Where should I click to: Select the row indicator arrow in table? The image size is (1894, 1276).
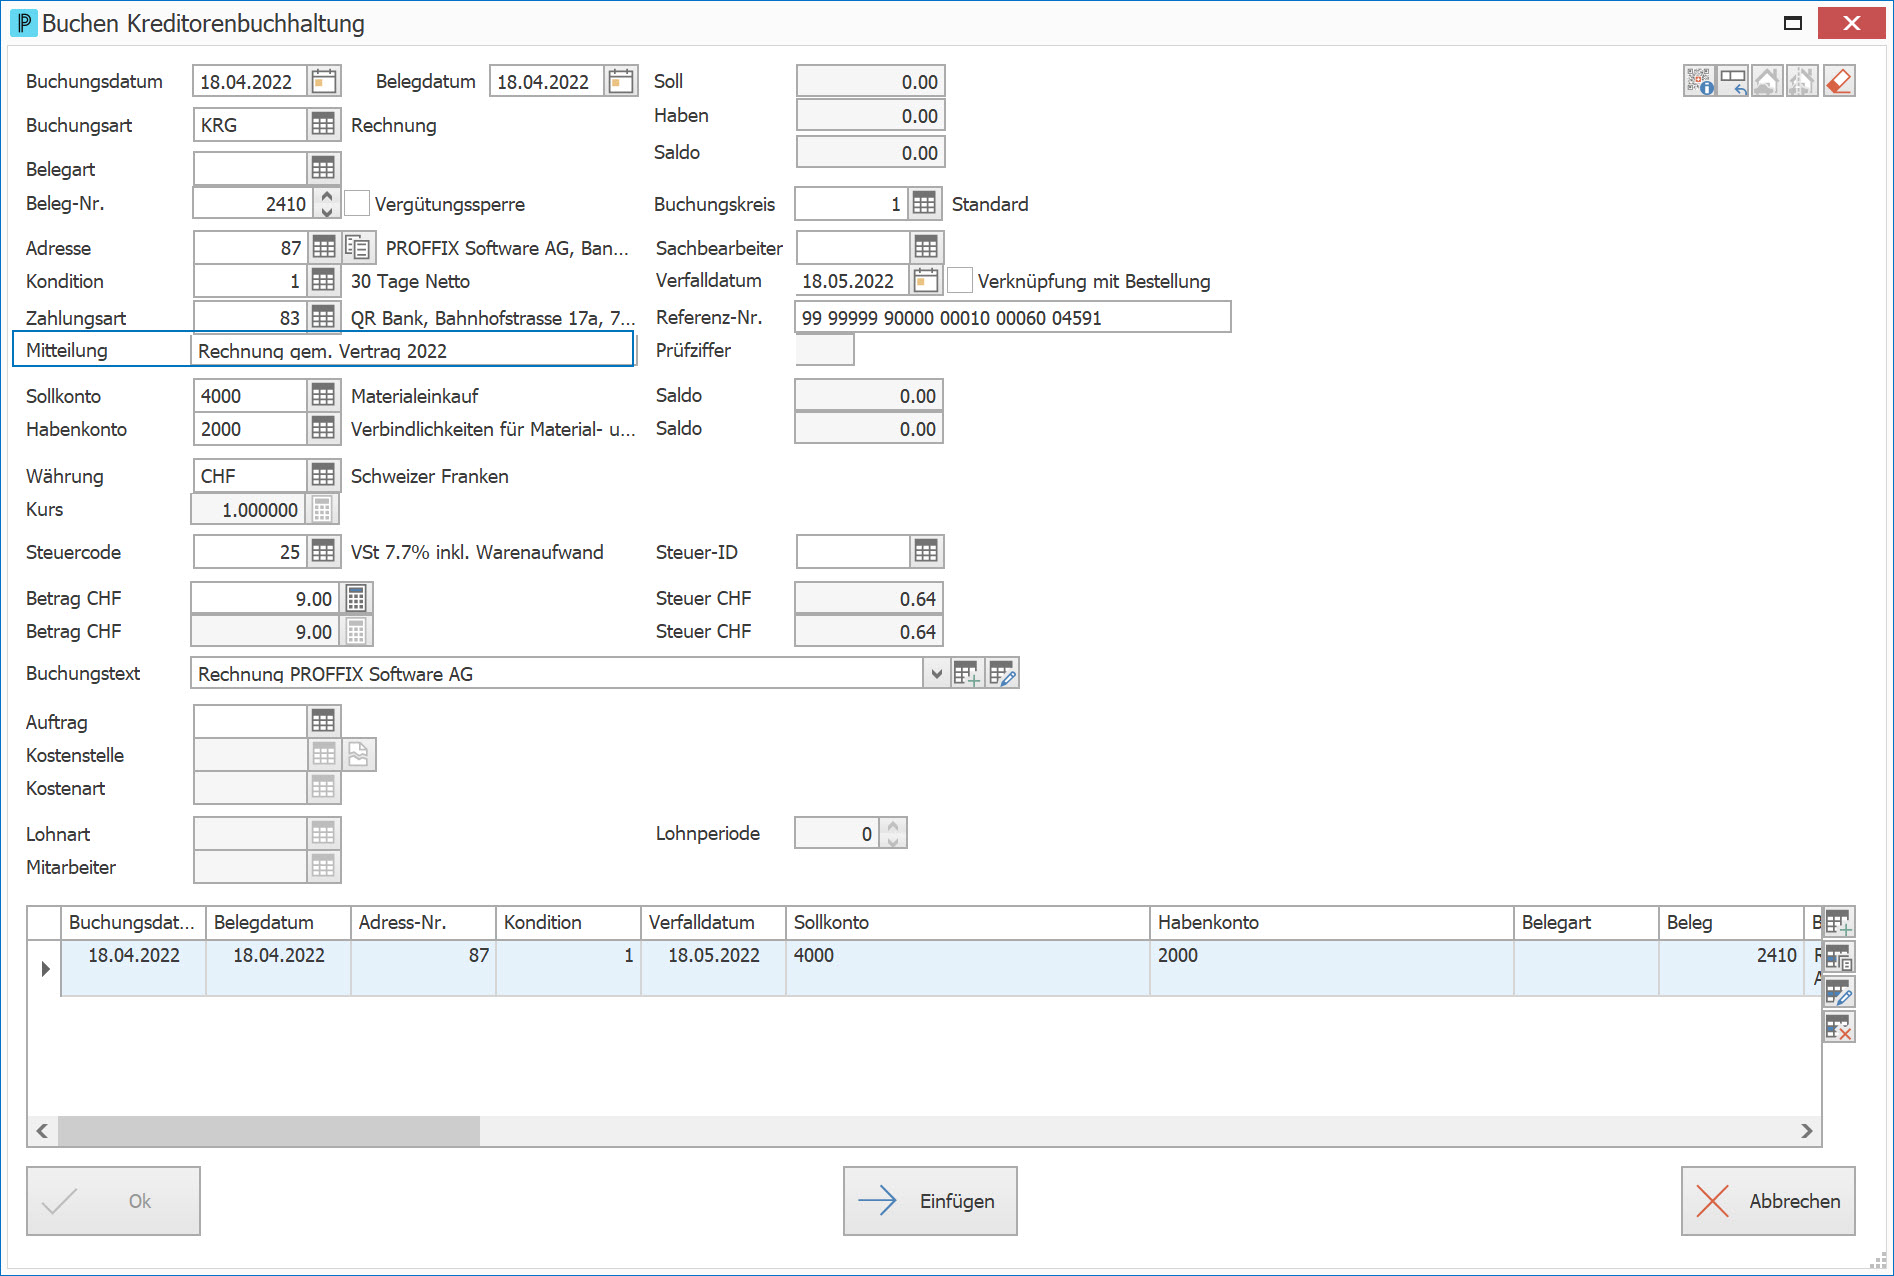45,968
